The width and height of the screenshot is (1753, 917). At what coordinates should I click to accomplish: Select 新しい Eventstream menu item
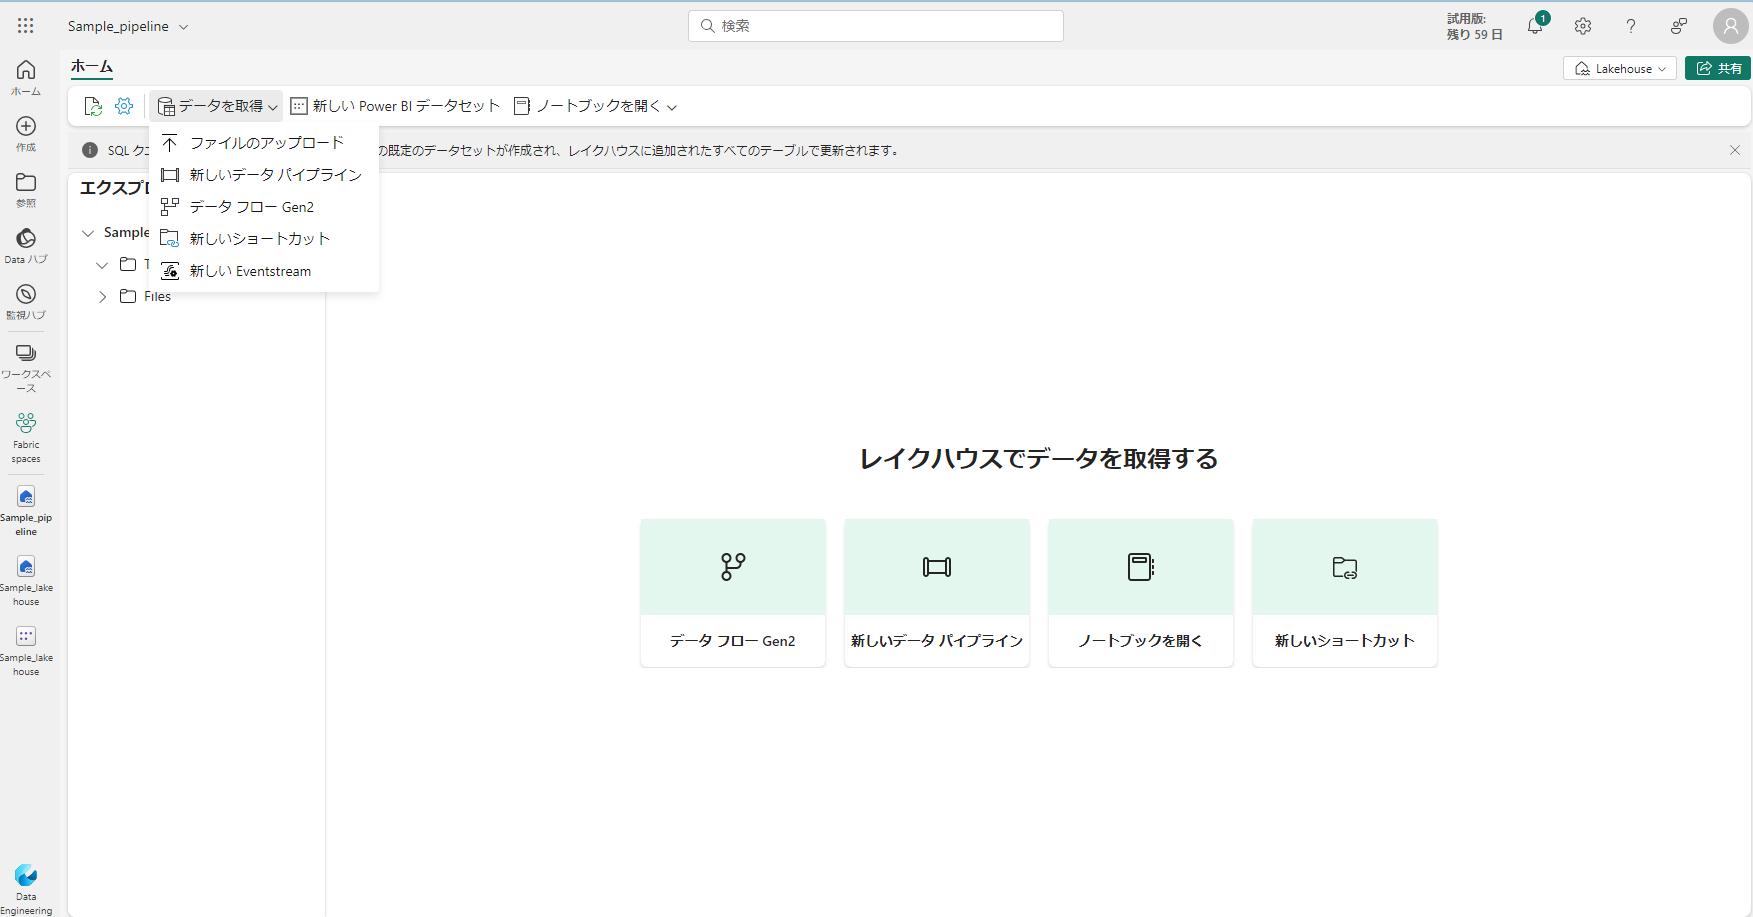click(264, 271)
